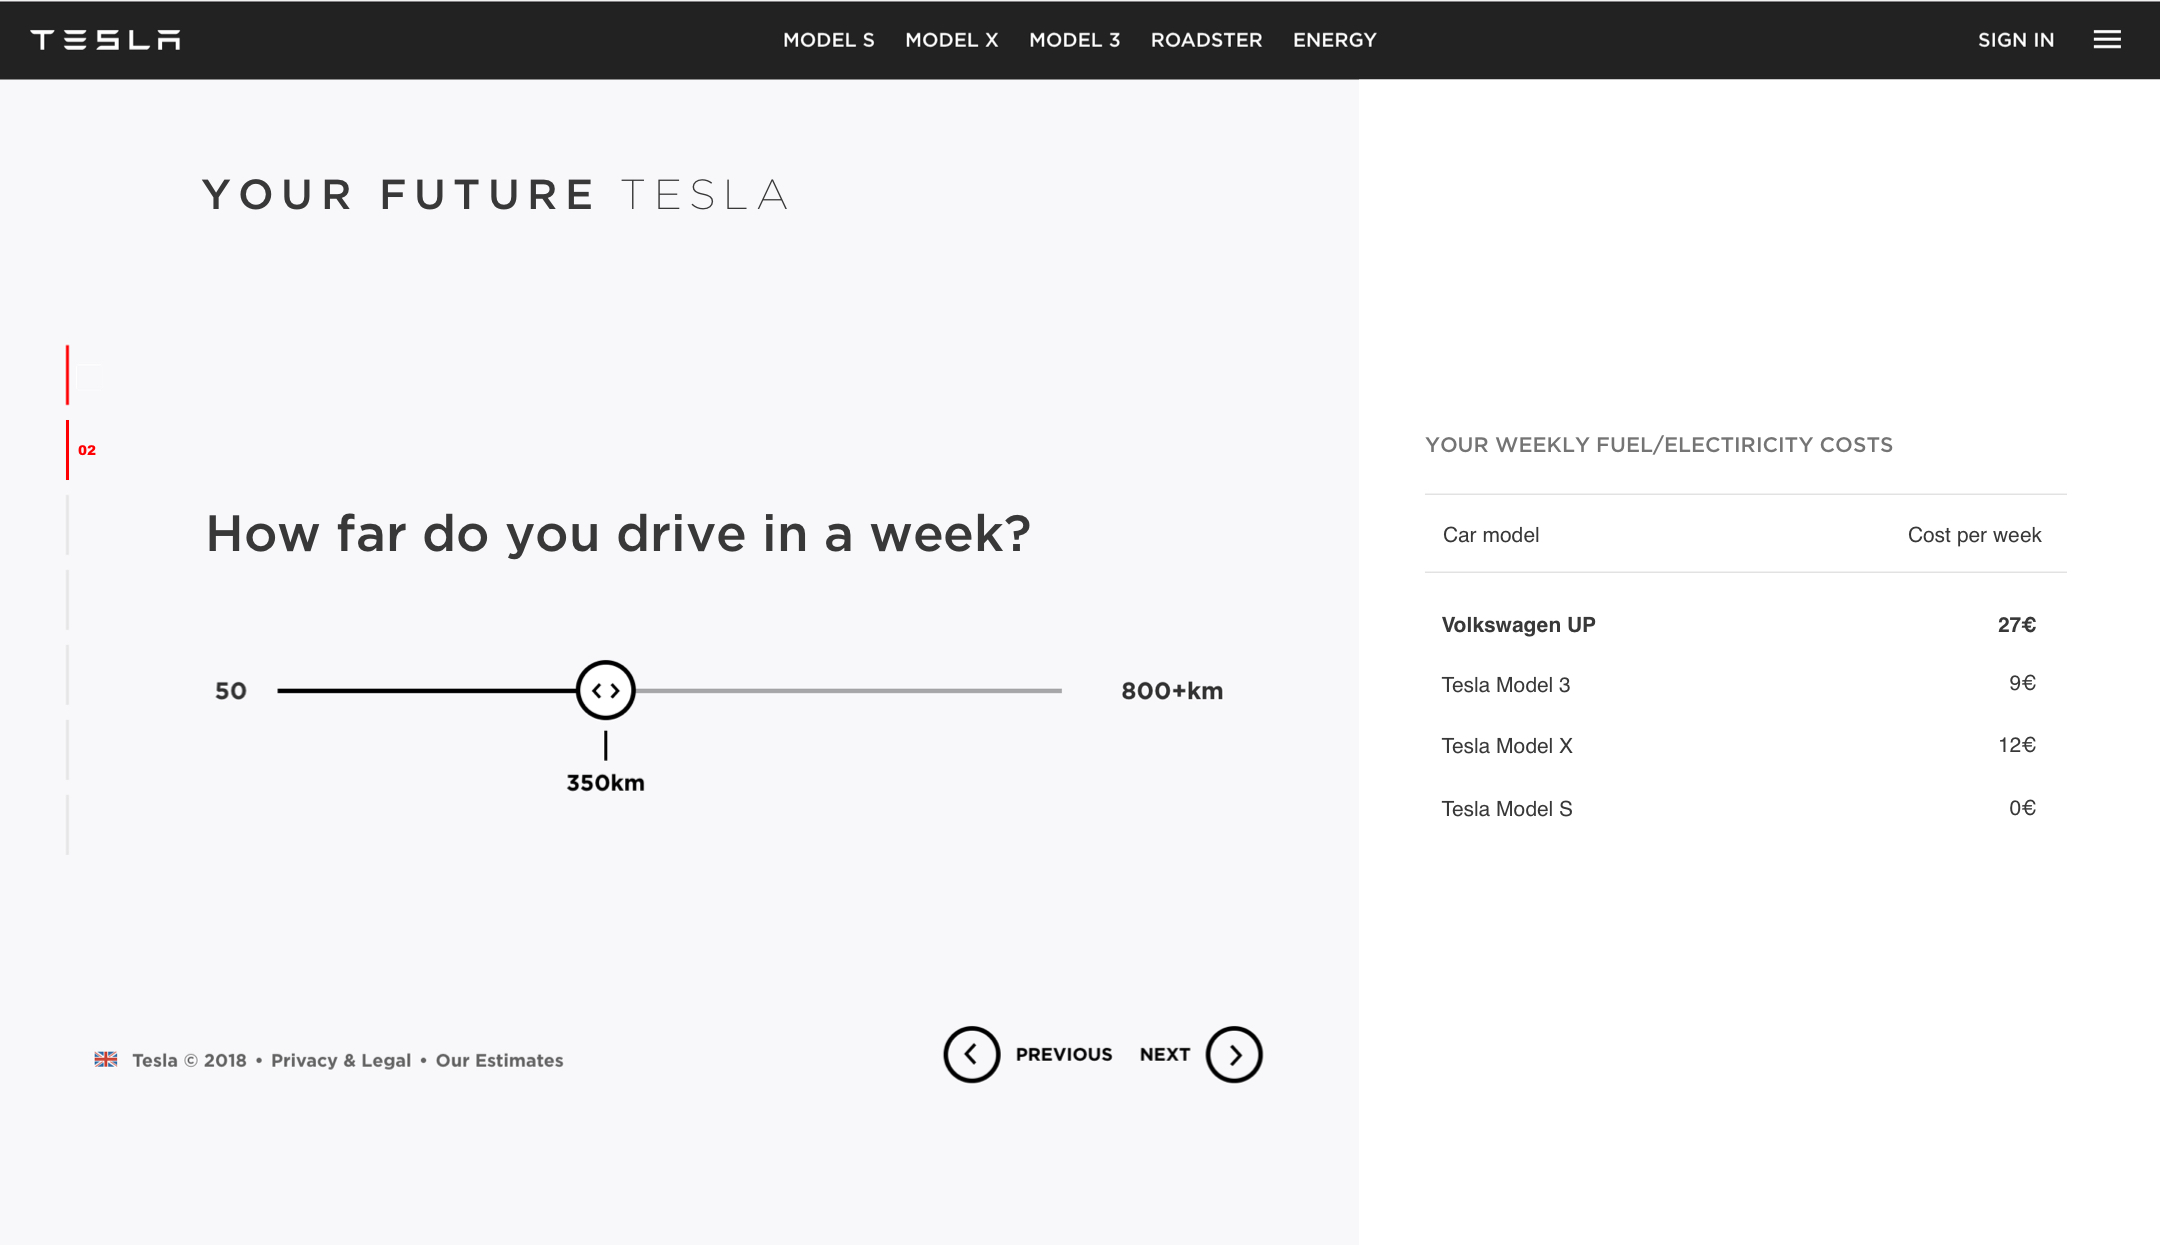Open the hamburger menu icon
This screenshot has width=2160, height=1245.
coord(2107,40)
